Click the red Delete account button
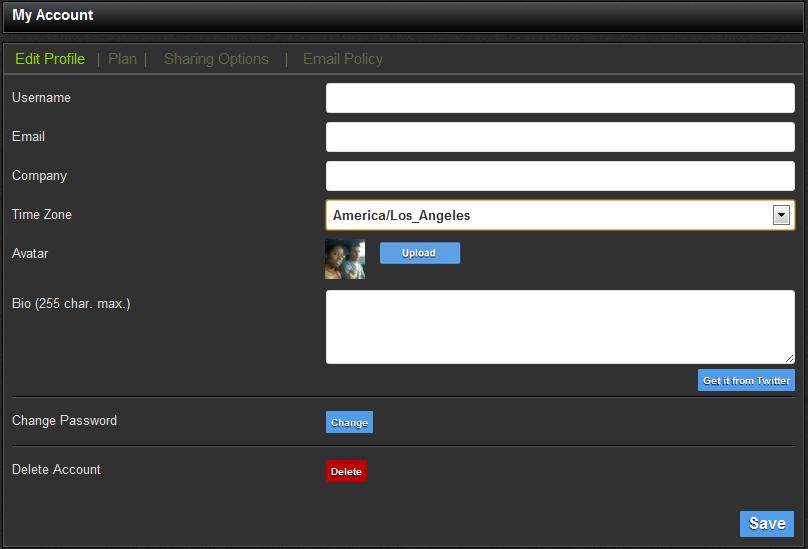The width and height of the screenshot is (808, 549). click(346, 471)
